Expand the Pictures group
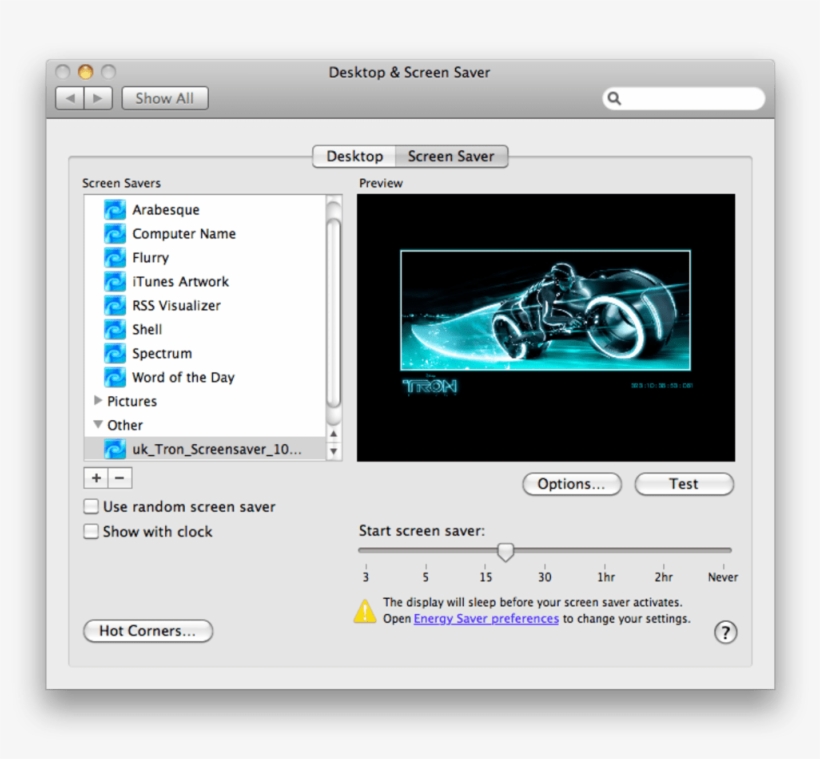820x759 pixels. (98, 401)
